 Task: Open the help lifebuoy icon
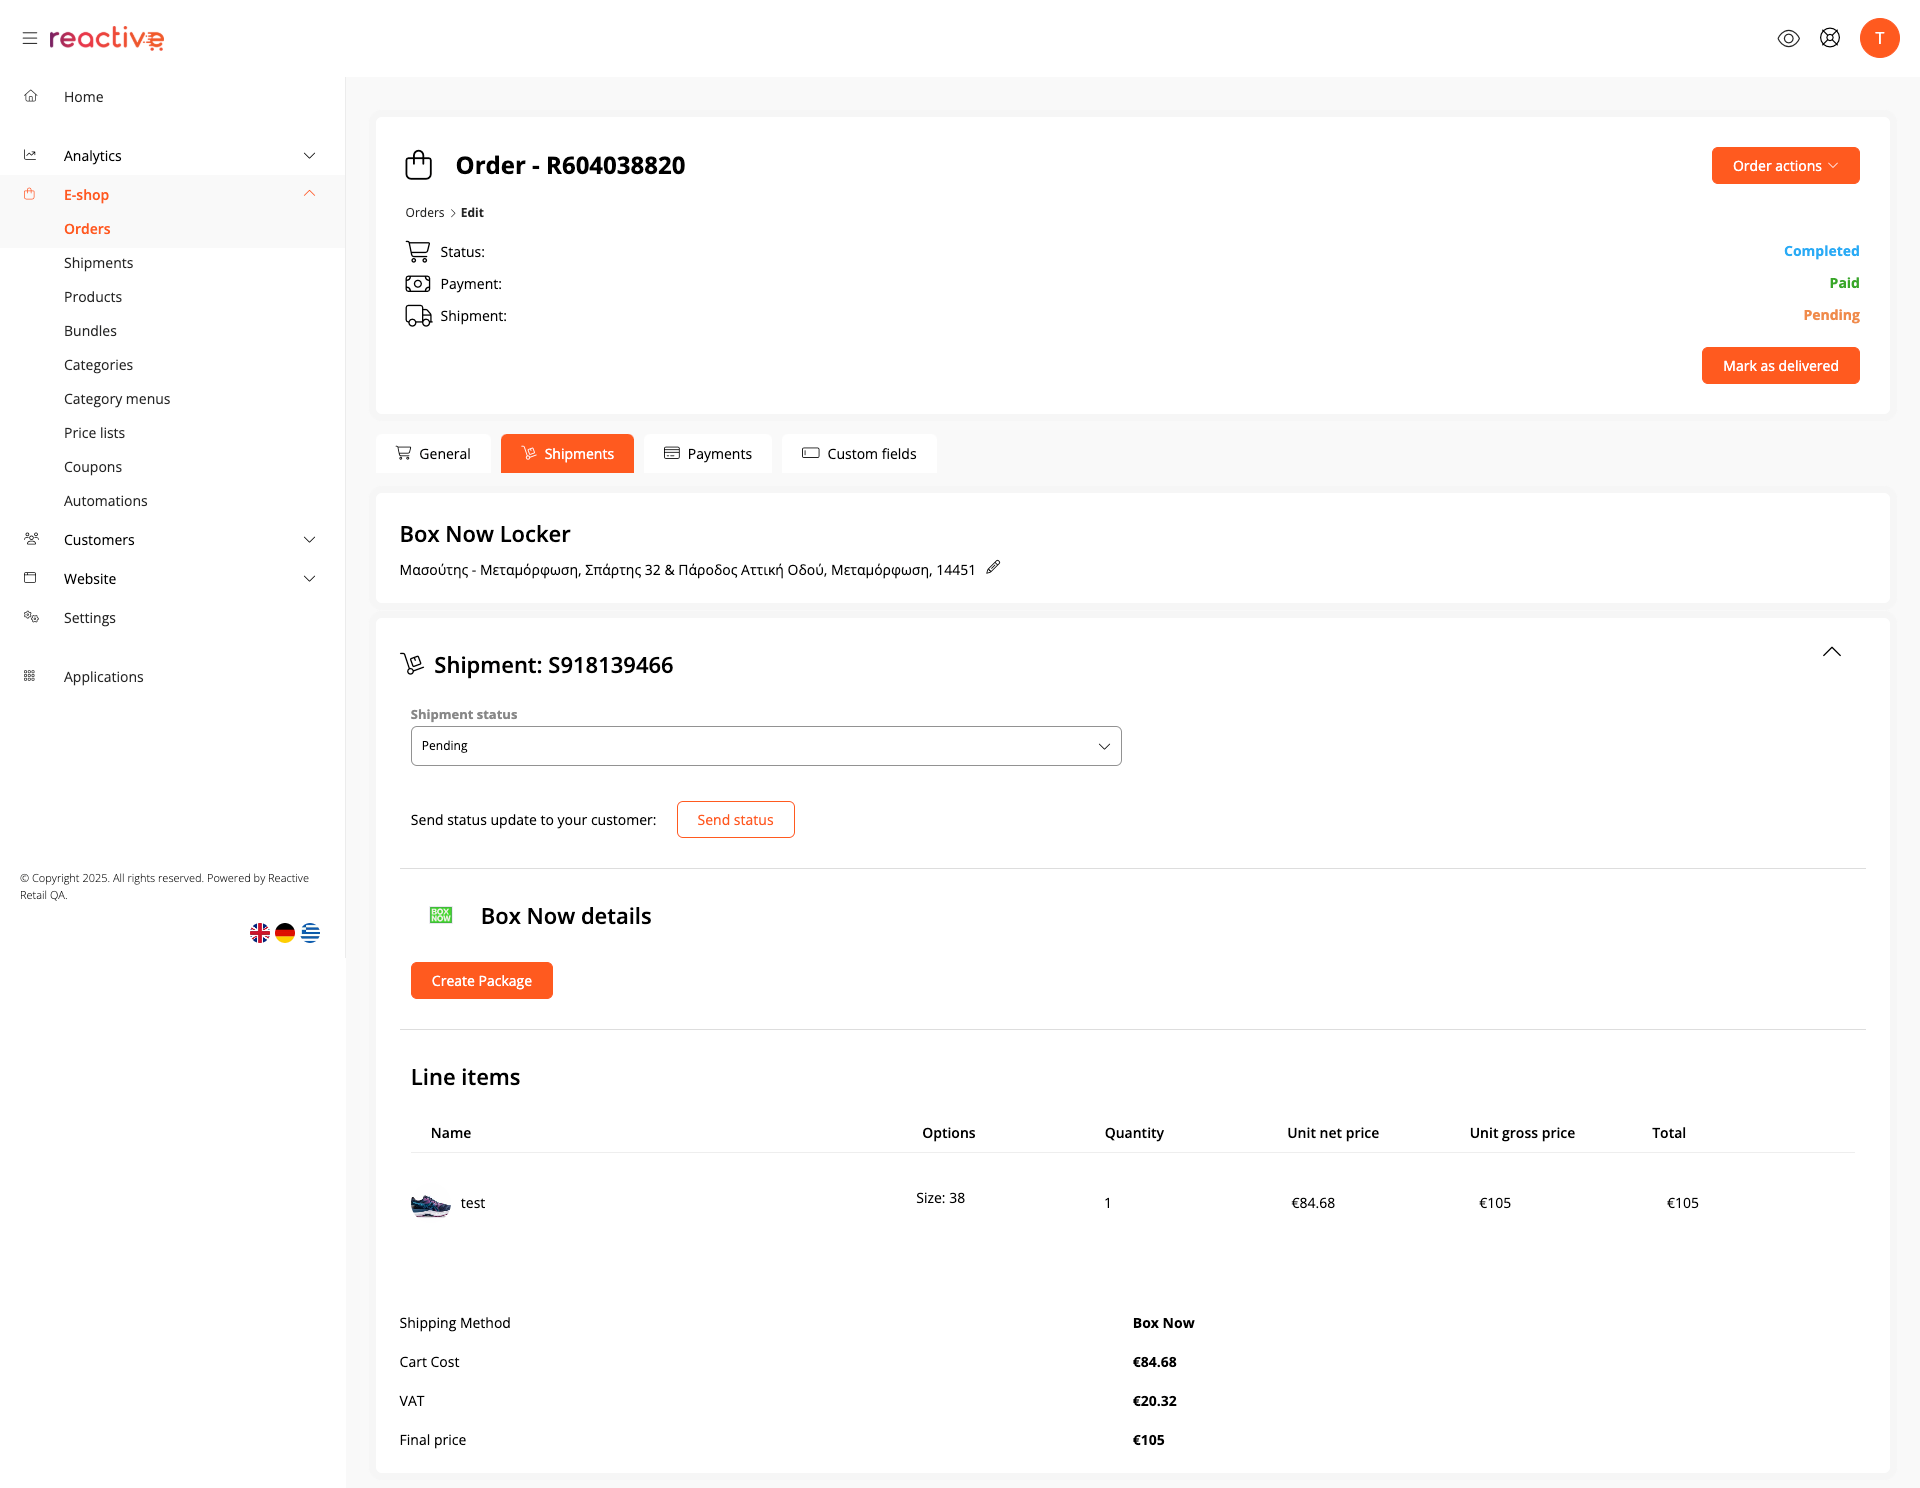(1830, 38)
